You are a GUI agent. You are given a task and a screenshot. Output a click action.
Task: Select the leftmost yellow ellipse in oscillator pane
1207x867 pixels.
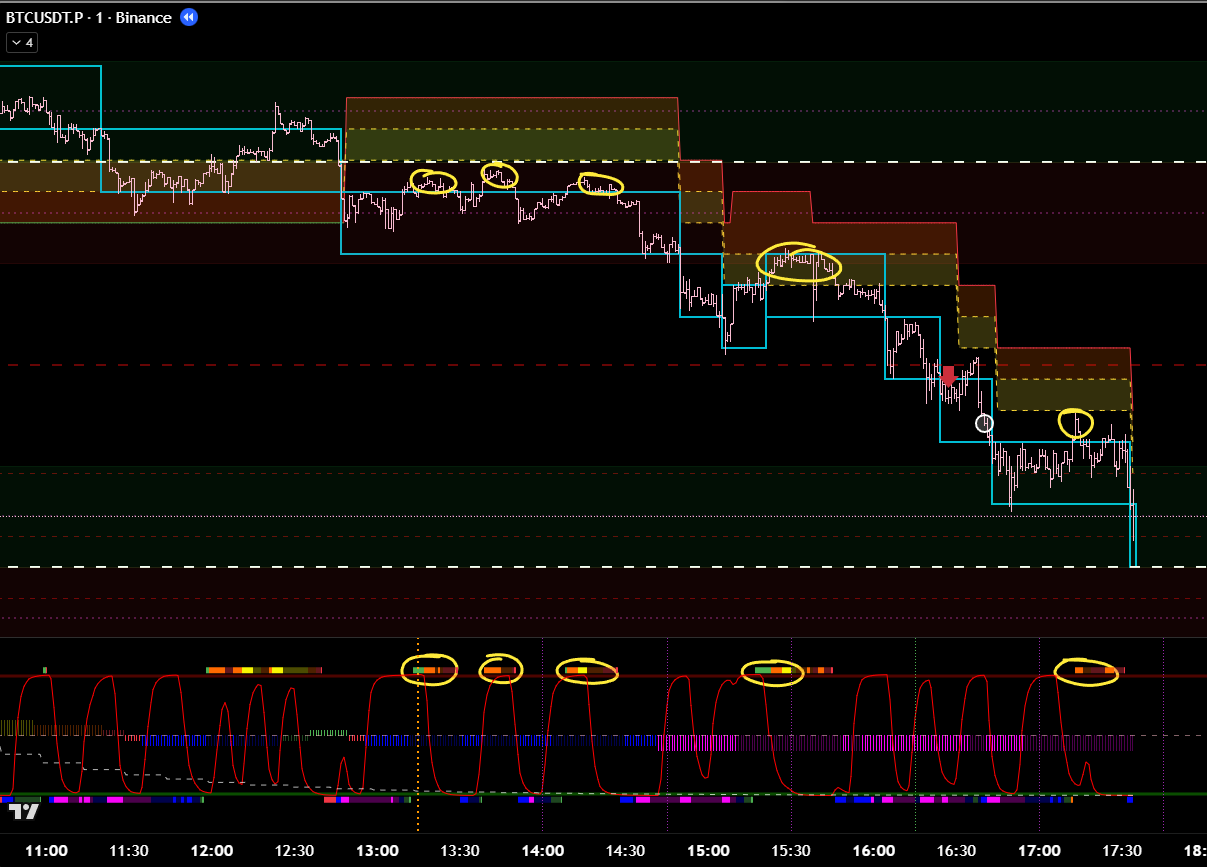tap(429, 669)
